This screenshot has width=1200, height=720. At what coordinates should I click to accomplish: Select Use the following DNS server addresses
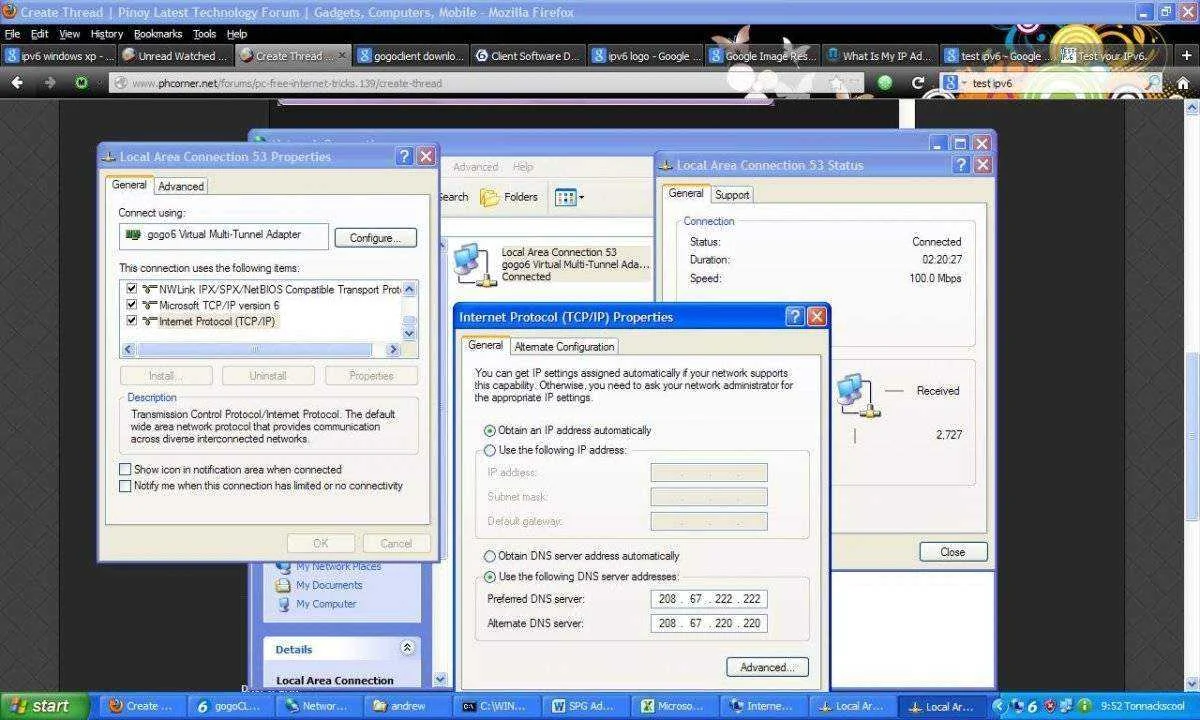point(490,577)
